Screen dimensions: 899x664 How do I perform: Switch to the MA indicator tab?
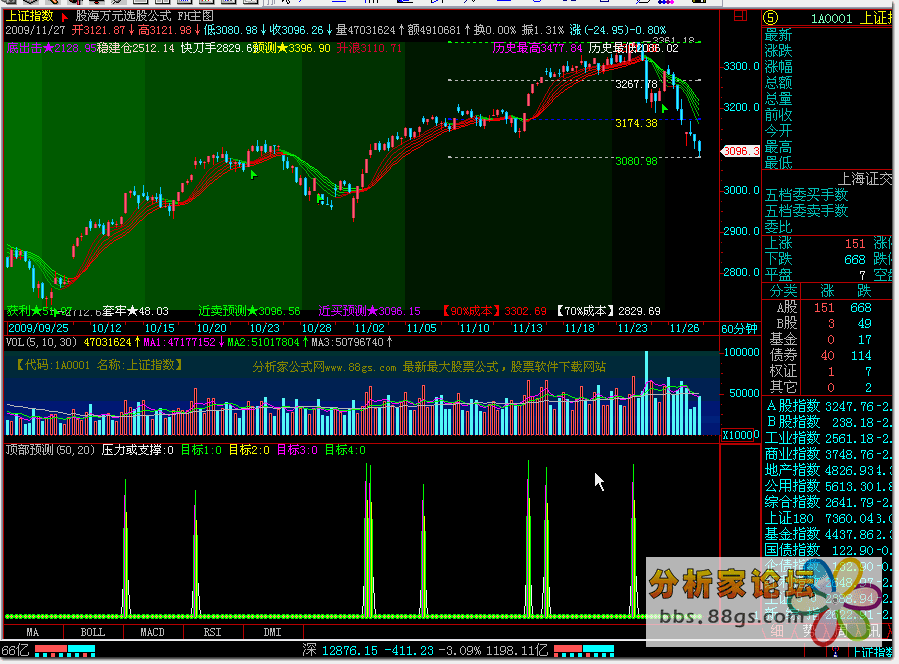[x=33, y=632]
